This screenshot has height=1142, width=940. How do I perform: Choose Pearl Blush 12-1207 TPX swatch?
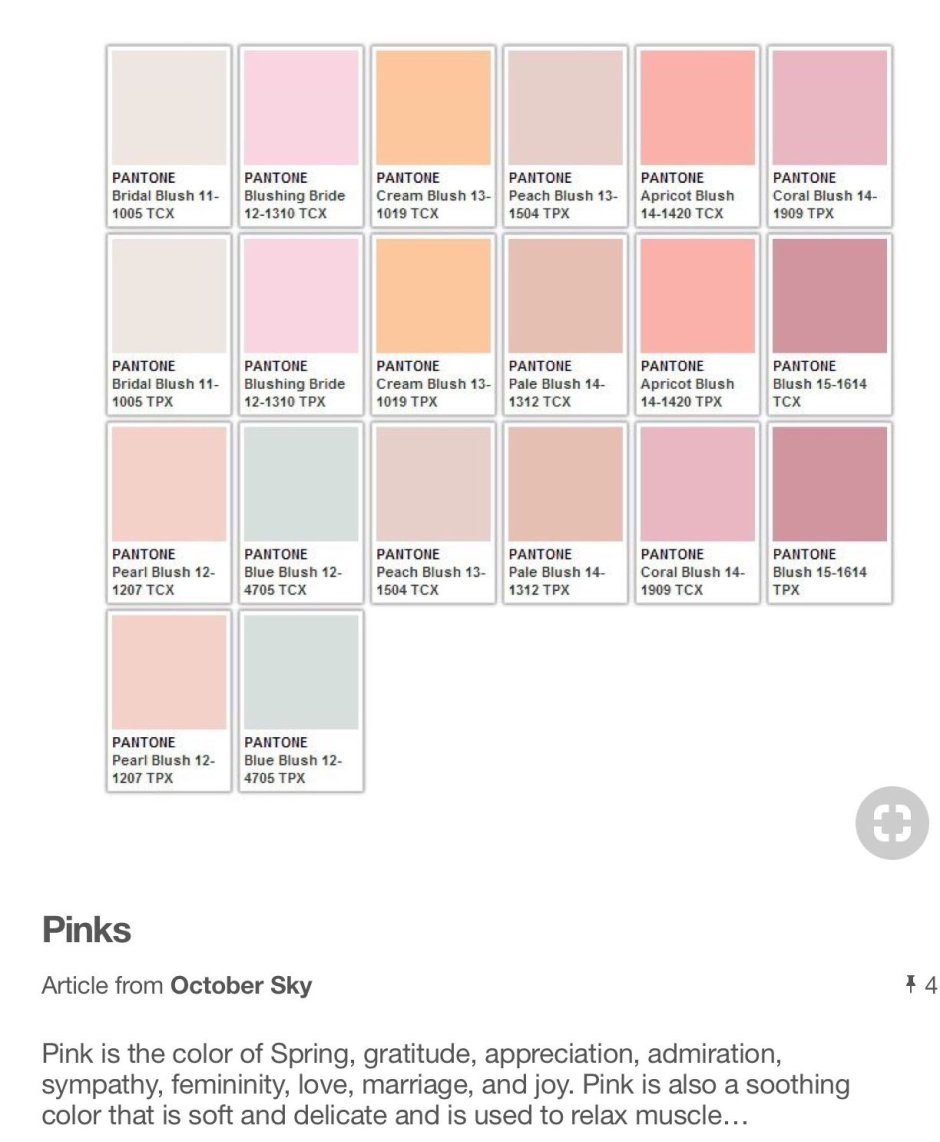tap(169, 701)
